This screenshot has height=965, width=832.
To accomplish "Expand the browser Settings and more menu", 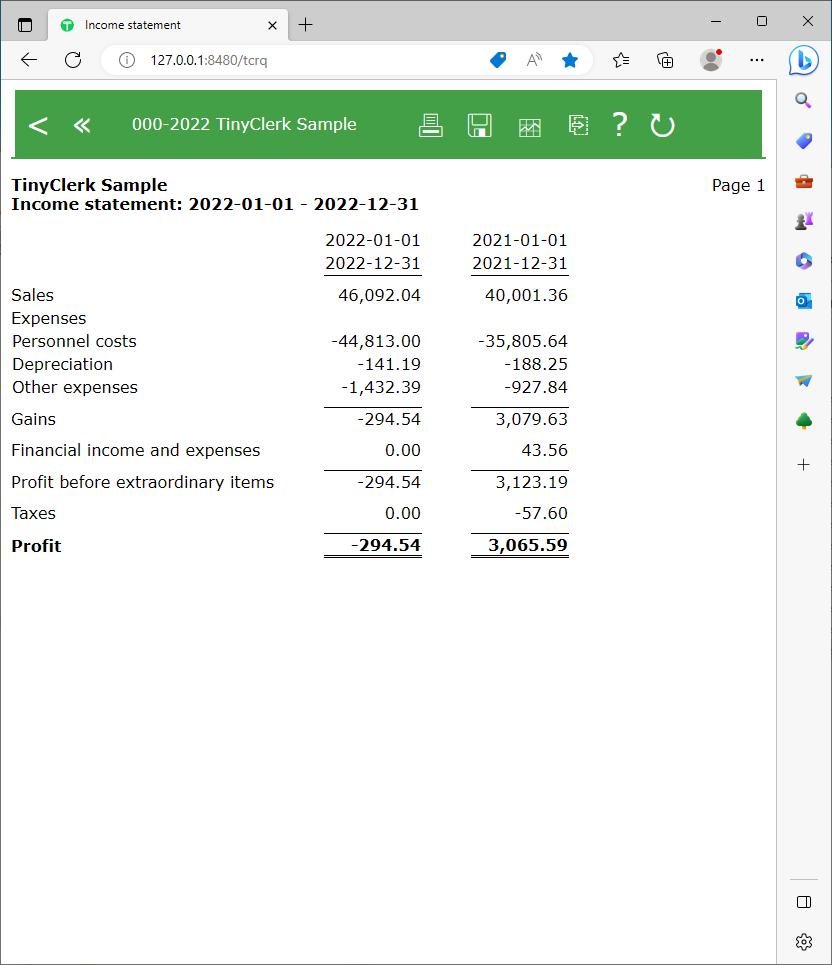I will (756, 60).
